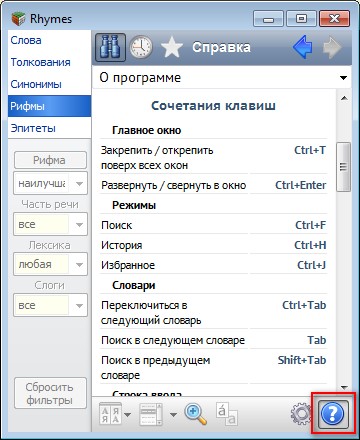Click the 'Сочетания клавиш' heading
Screen dimensions: 360x440
coord(213,106)
